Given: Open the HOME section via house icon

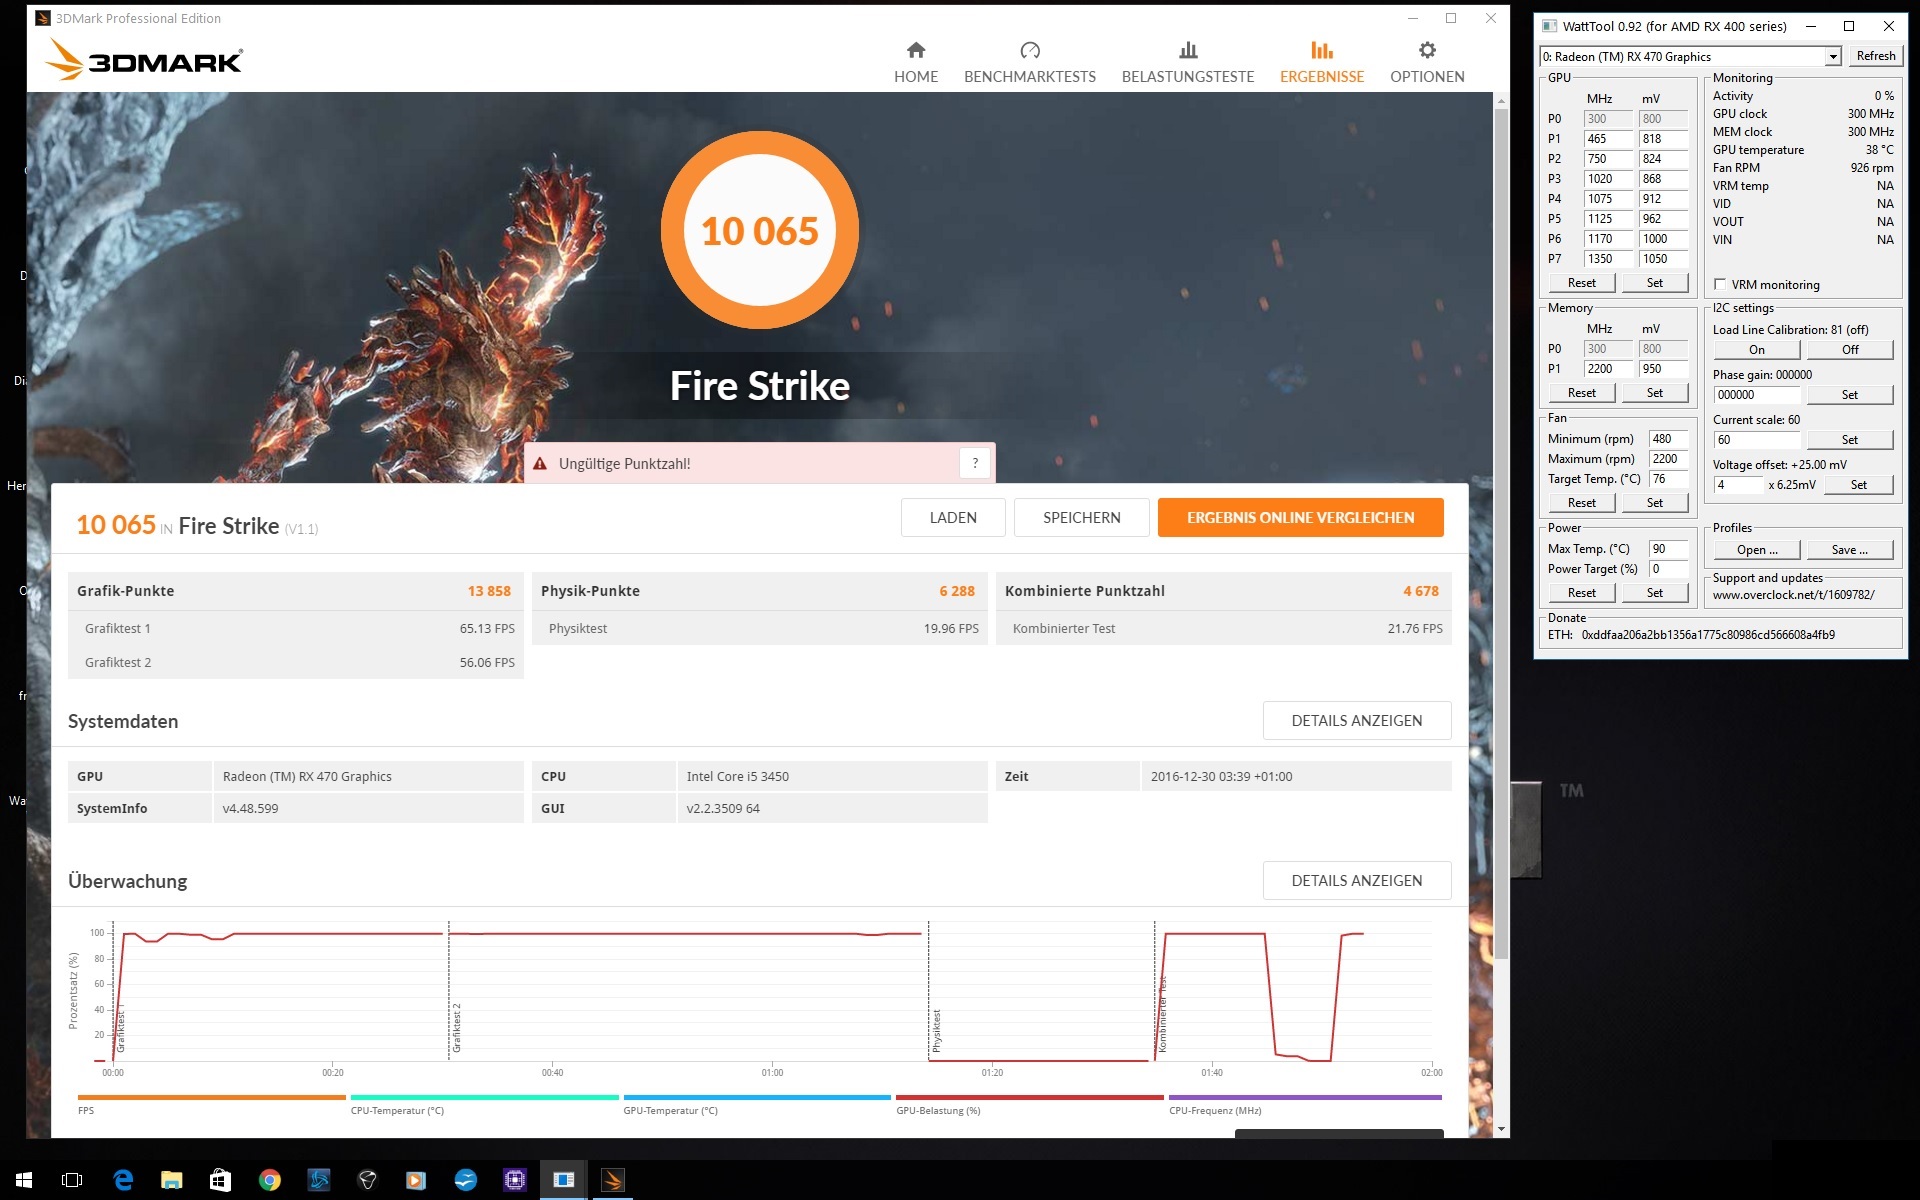Looking at the screenshot, I should (915, 51).
